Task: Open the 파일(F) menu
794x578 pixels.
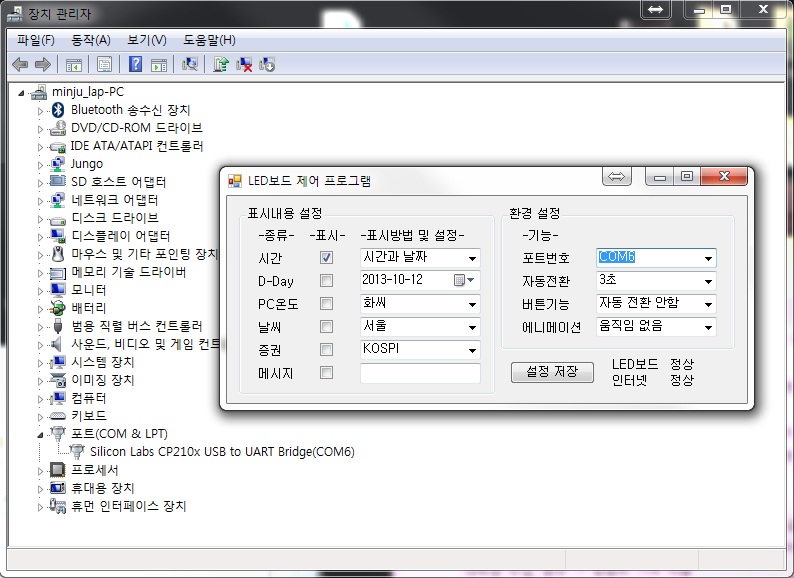Action: 35,40
